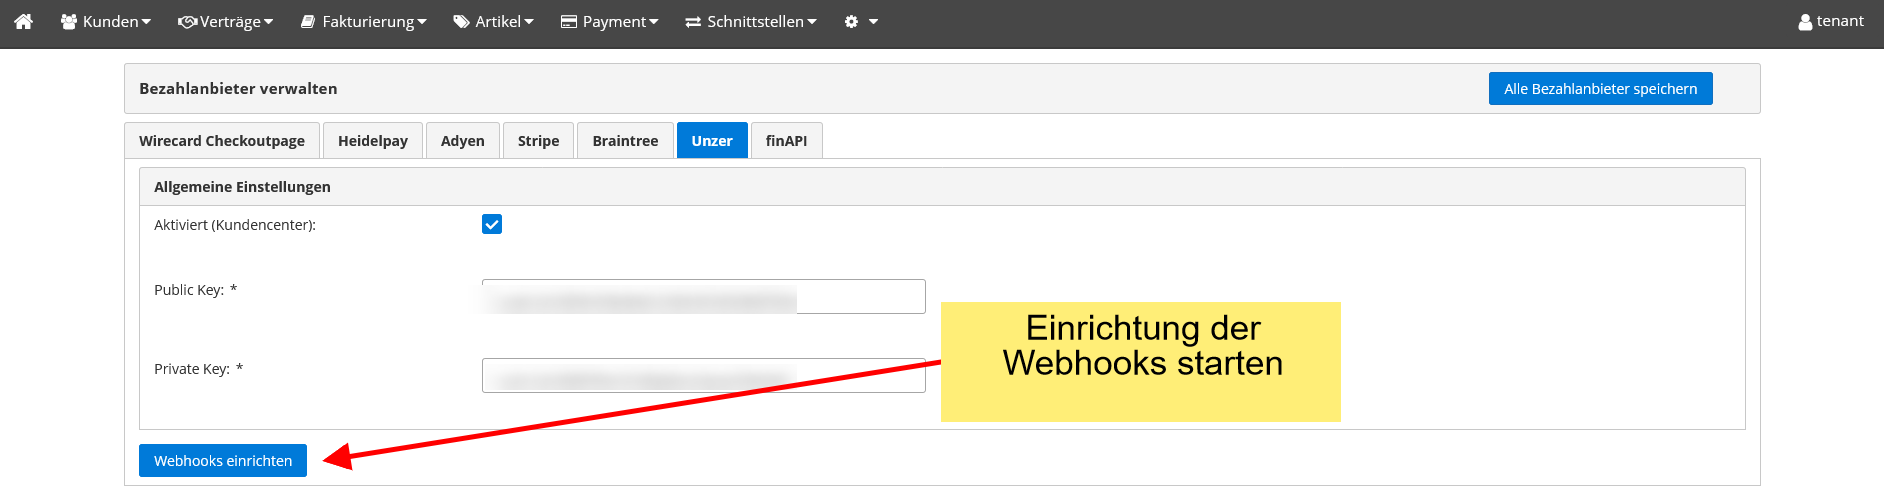Select the finAPI tab
This screenshot has width=1884, height=492.
pos(786,141)
